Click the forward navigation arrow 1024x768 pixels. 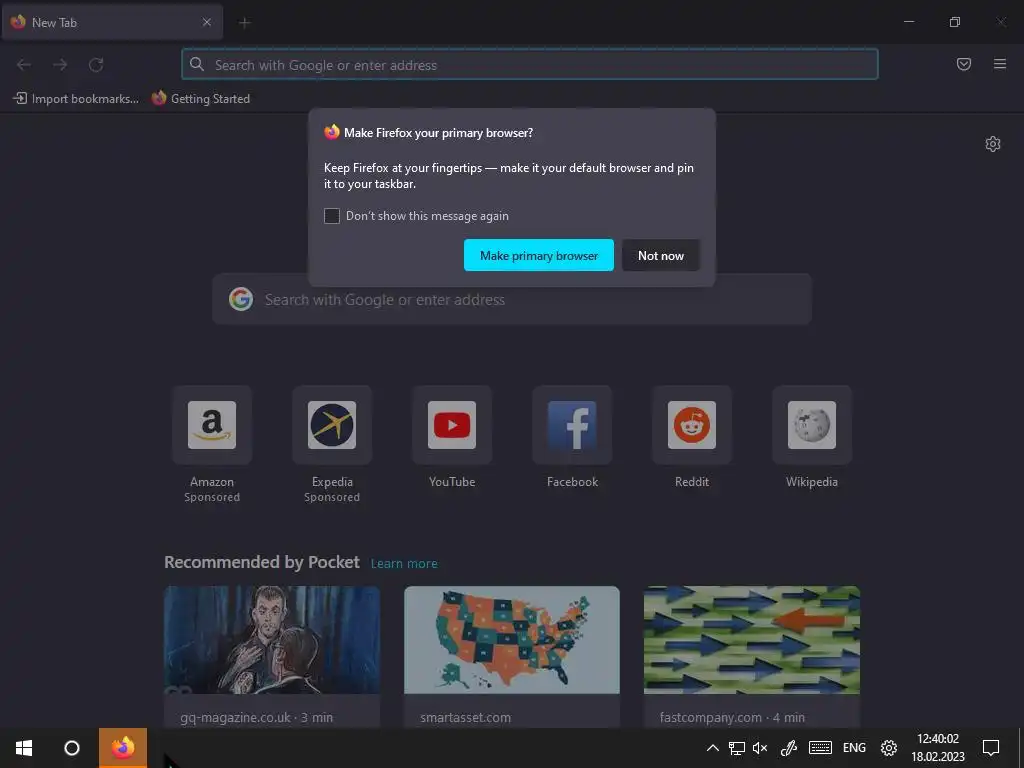tap(60, 65)
